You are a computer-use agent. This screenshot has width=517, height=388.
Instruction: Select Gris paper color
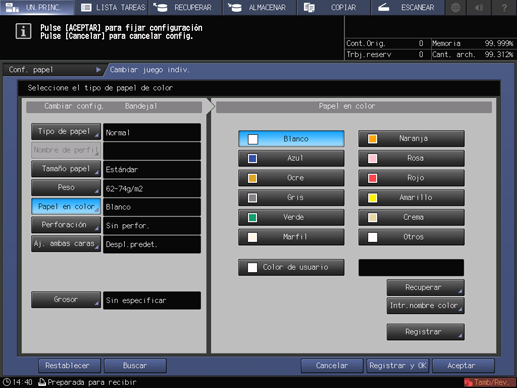pos(291,198)
